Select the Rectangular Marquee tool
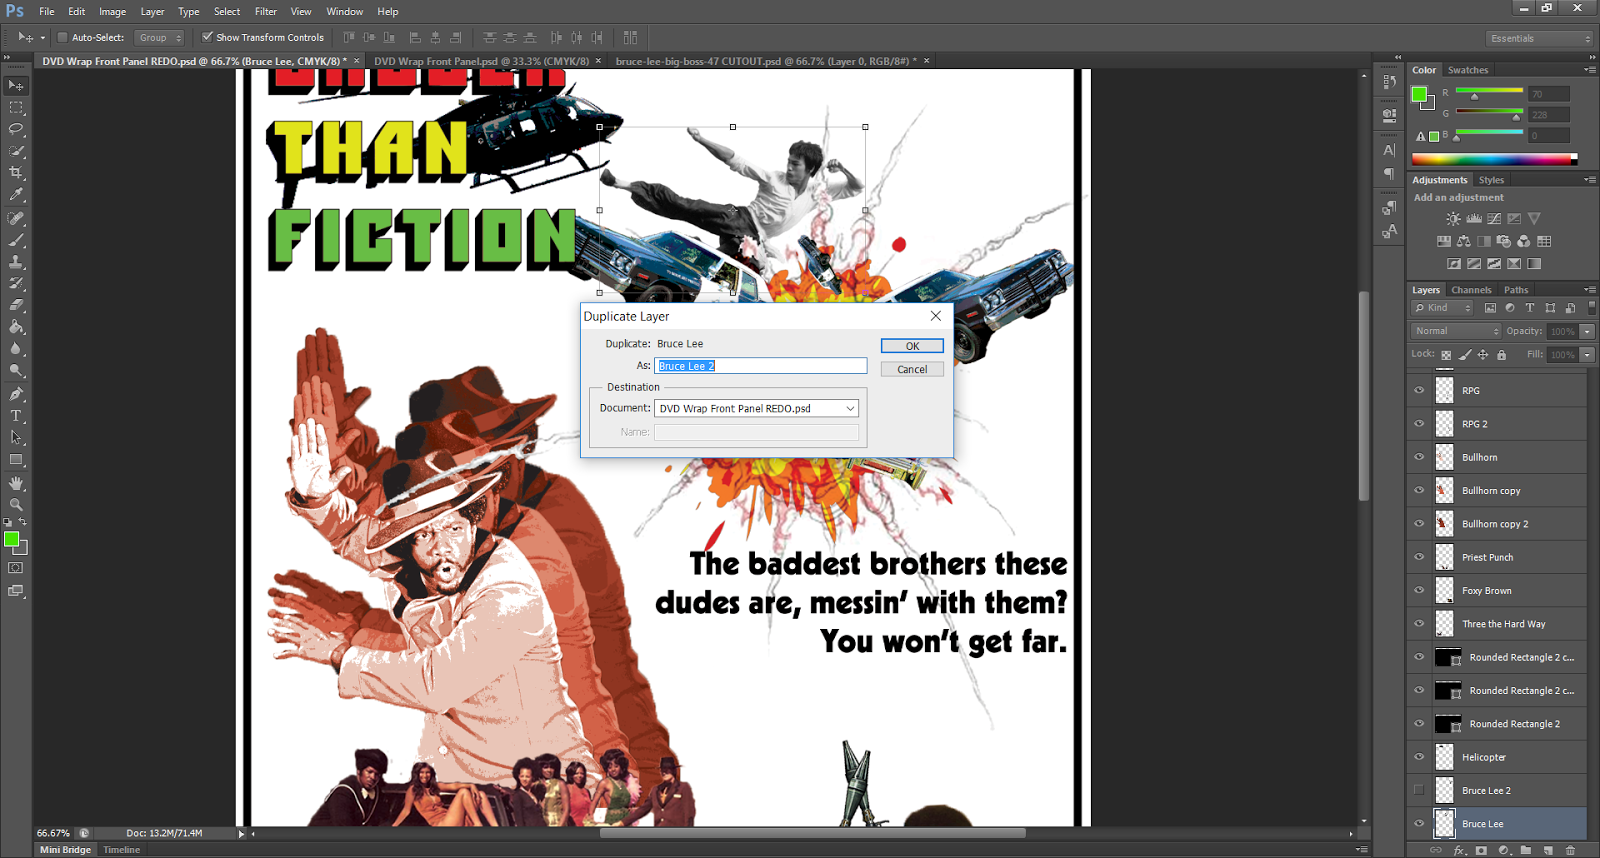This screenshot has width=1600, height=858. click(x=16, y=108)
